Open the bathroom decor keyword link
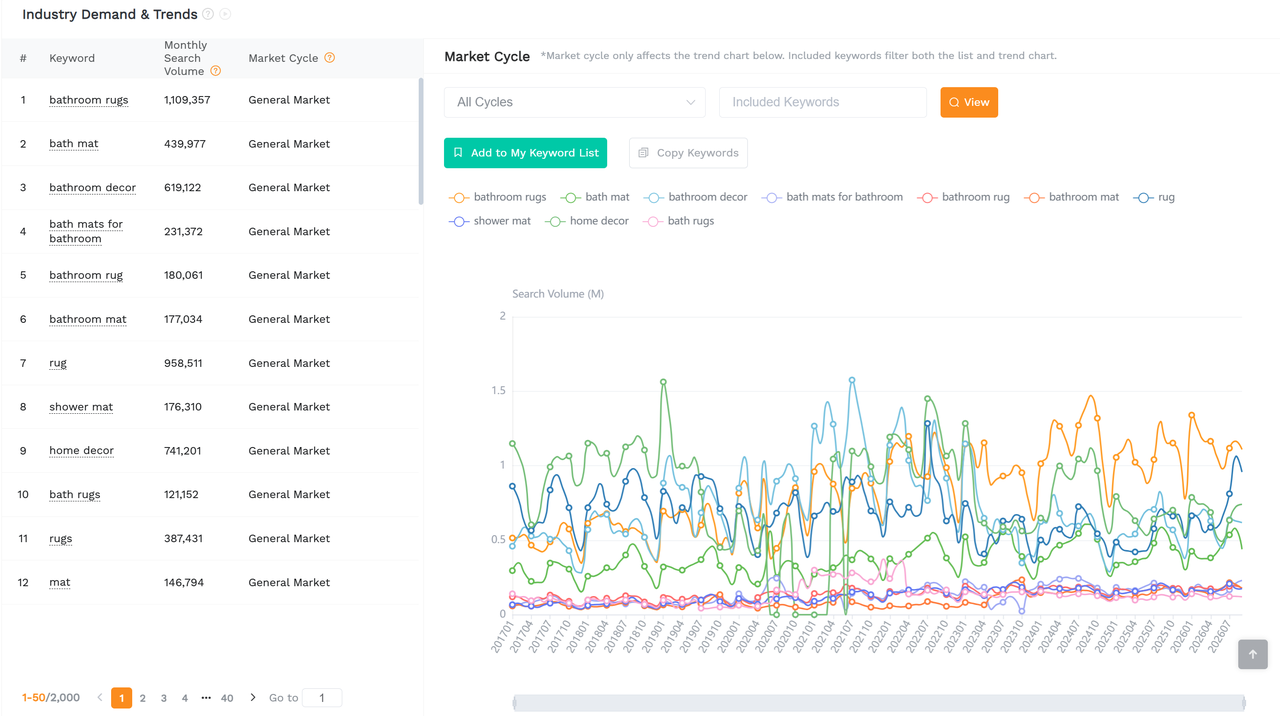This screenshot has width=1280, height=716. [x=92, y=188]
